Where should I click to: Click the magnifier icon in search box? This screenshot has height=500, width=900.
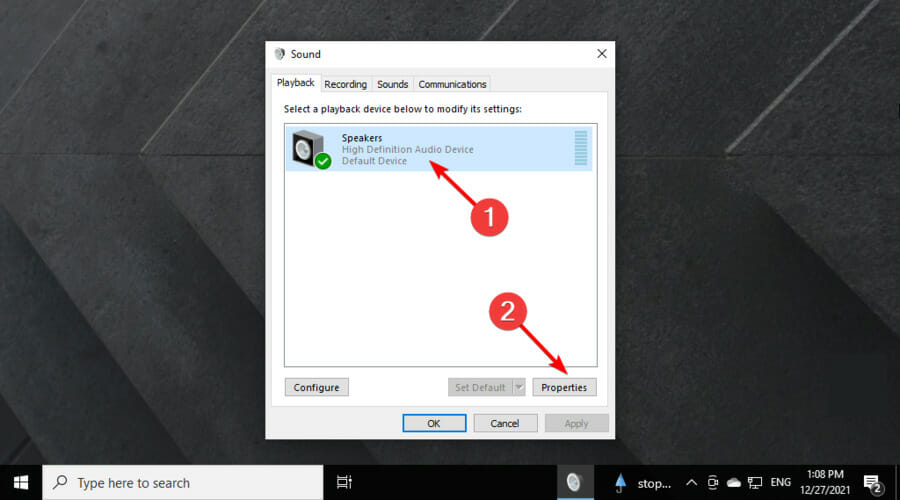60,482
